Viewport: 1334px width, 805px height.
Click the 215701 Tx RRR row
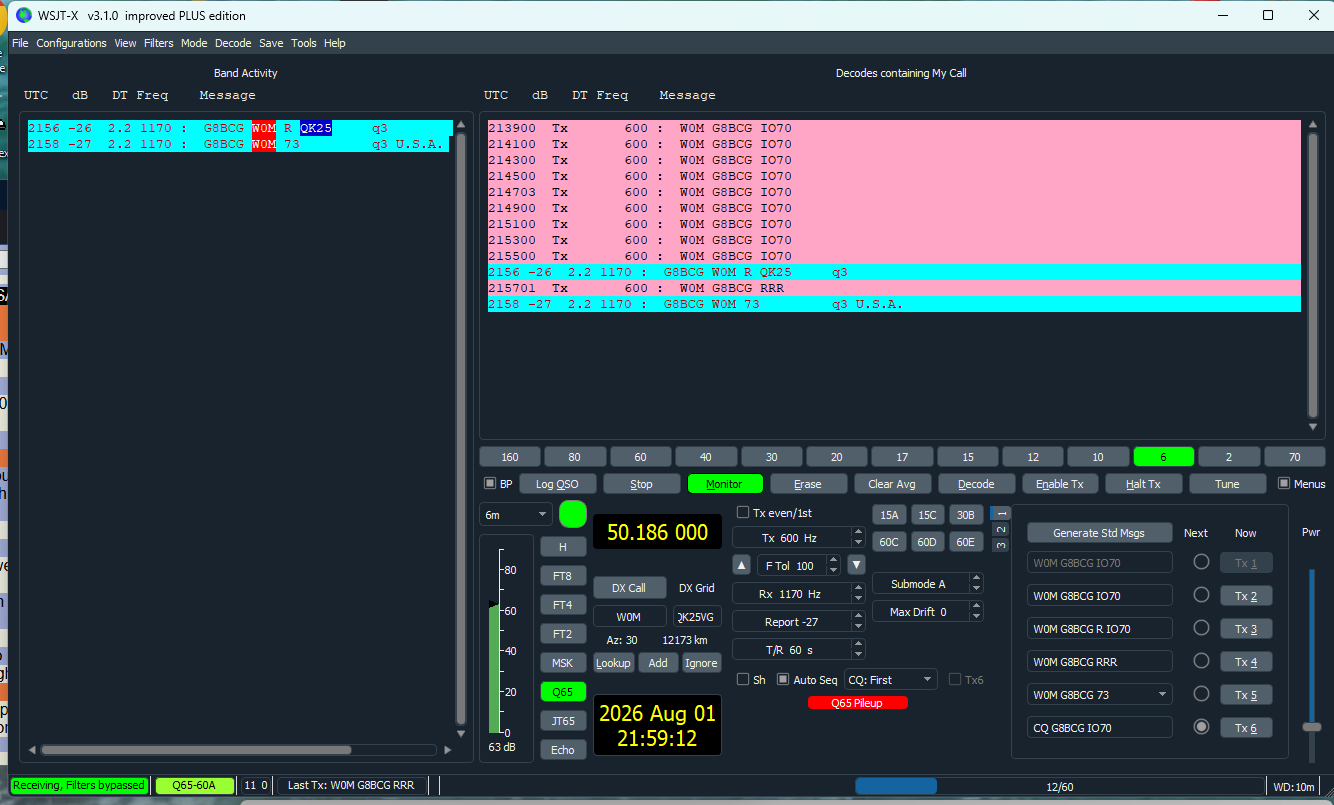point(894,288)
